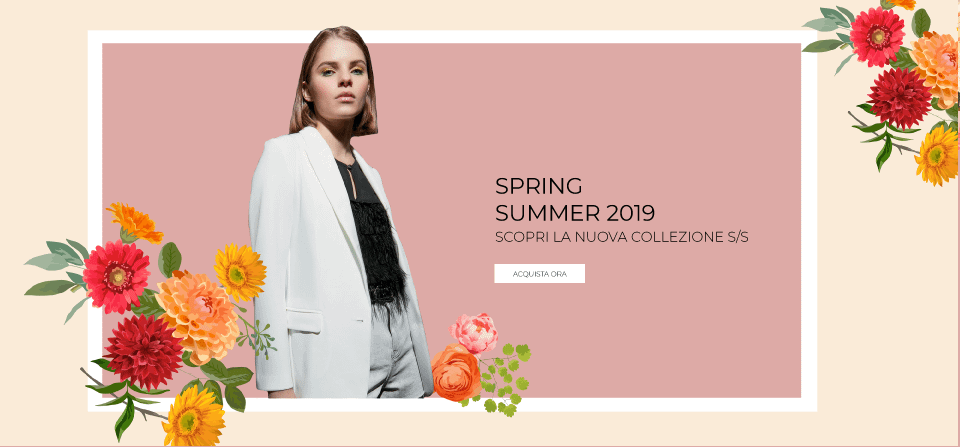Click the red gerbera in the left bouquet
Image resolution: width=960 pixels, height=447 pixels.
tap(116, 277)
